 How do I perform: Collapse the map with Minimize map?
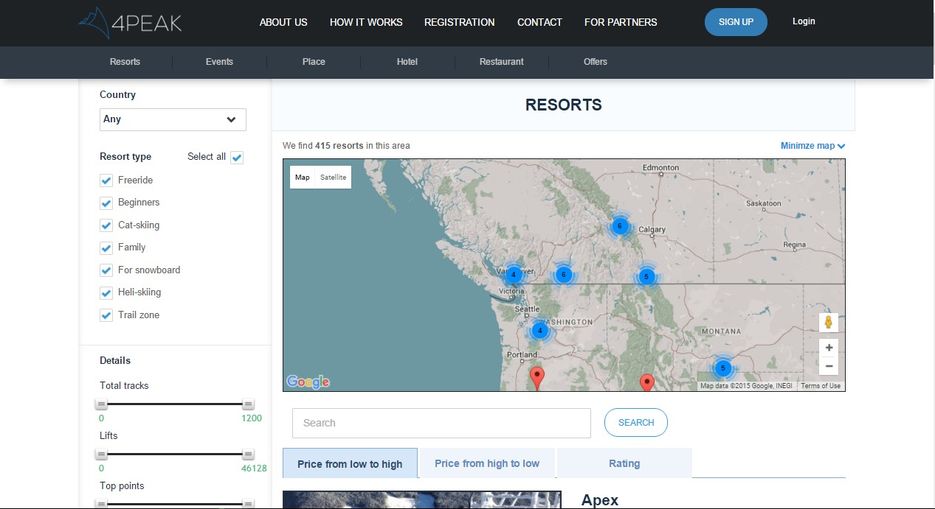pyautogui.click(x=812, y=145)
